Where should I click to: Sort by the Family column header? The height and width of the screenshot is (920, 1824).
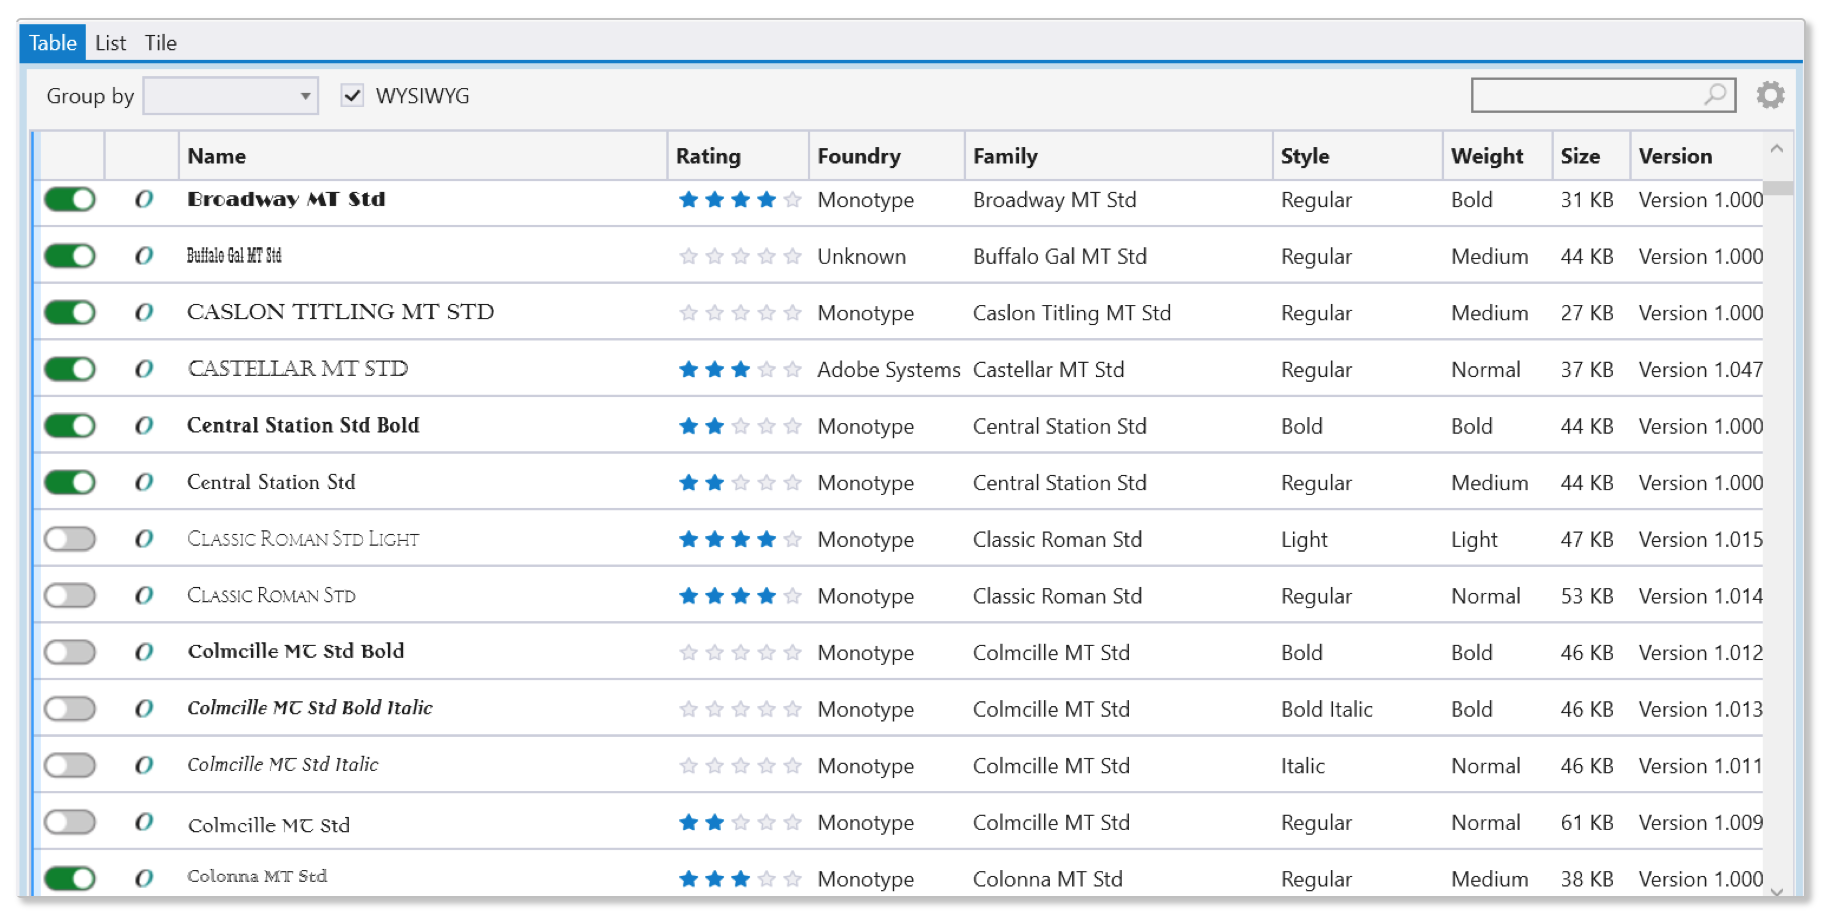click(x=1119, y=156)
